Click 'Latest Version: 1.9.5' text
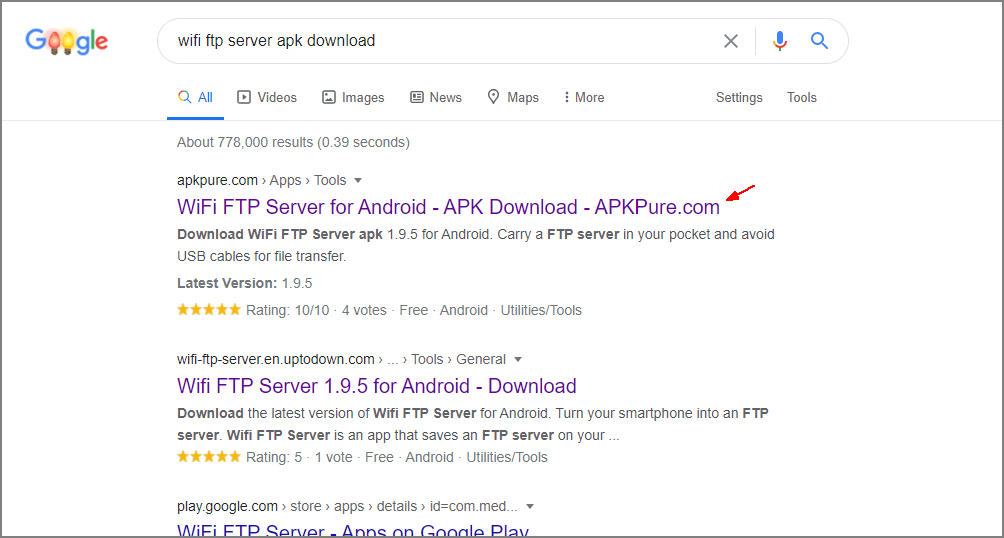 point(245,283)
